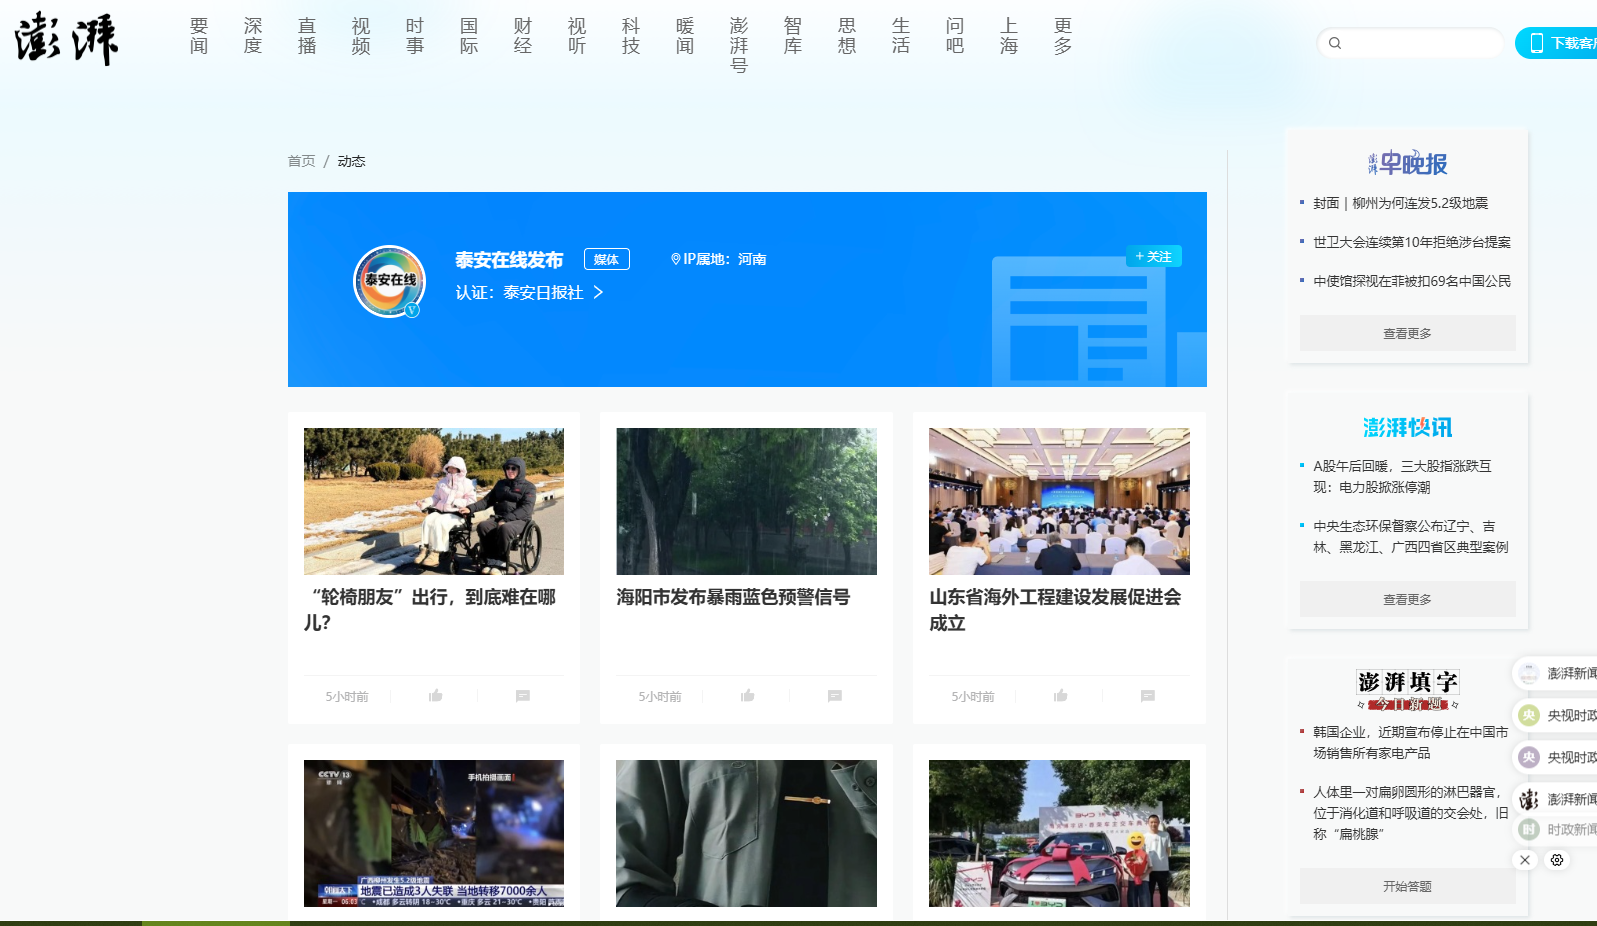1597x926 pixels.
Task: Open wheelchair couple thumbnail
Action: pos(434,501)
